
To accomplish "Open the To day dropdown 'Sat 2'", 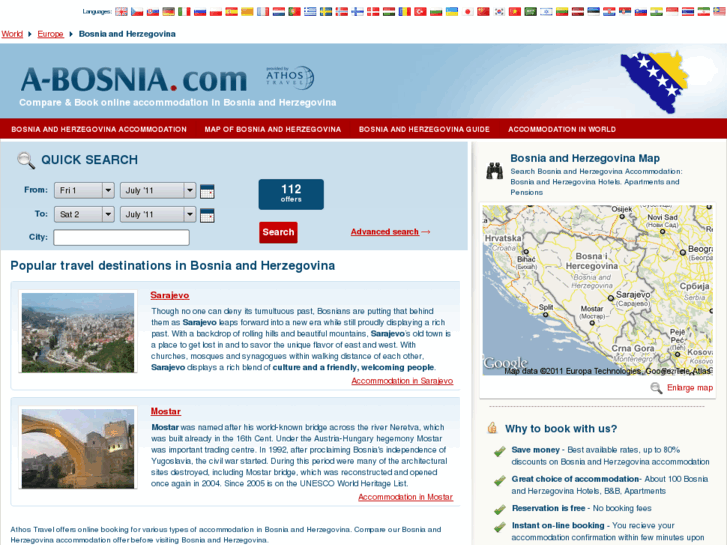I will click(x=84, y=214).
